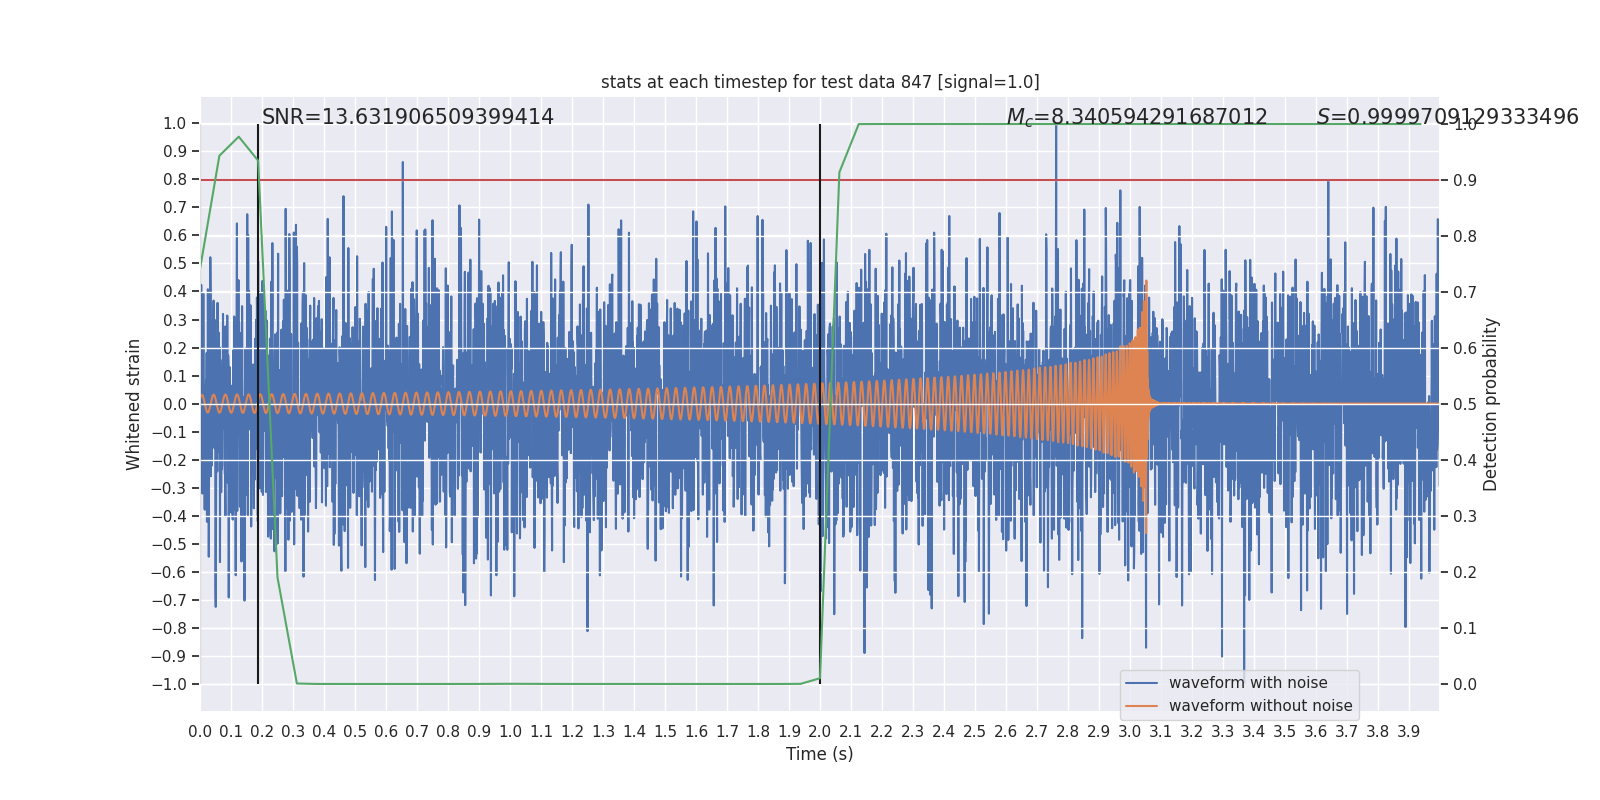Screen dimensions: 1600x800
Task: Click the 0.8 tick on the left strain axis
Action: (x=175, y=180)
